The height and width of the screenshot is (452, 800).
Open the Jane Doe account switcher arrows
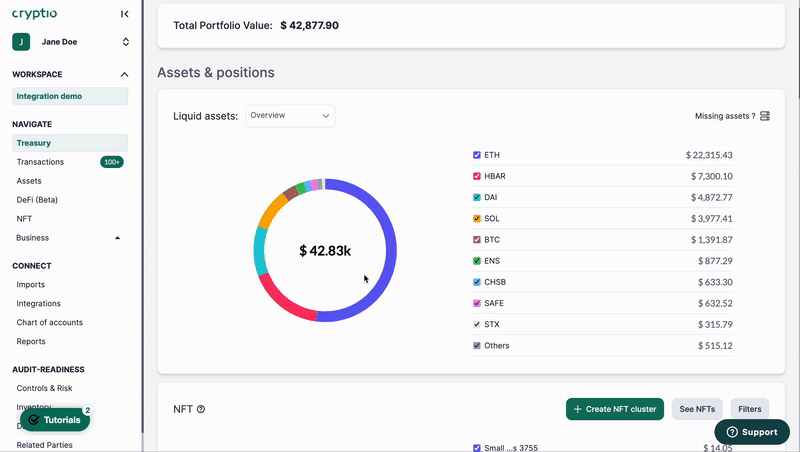(x=126, y=42)
